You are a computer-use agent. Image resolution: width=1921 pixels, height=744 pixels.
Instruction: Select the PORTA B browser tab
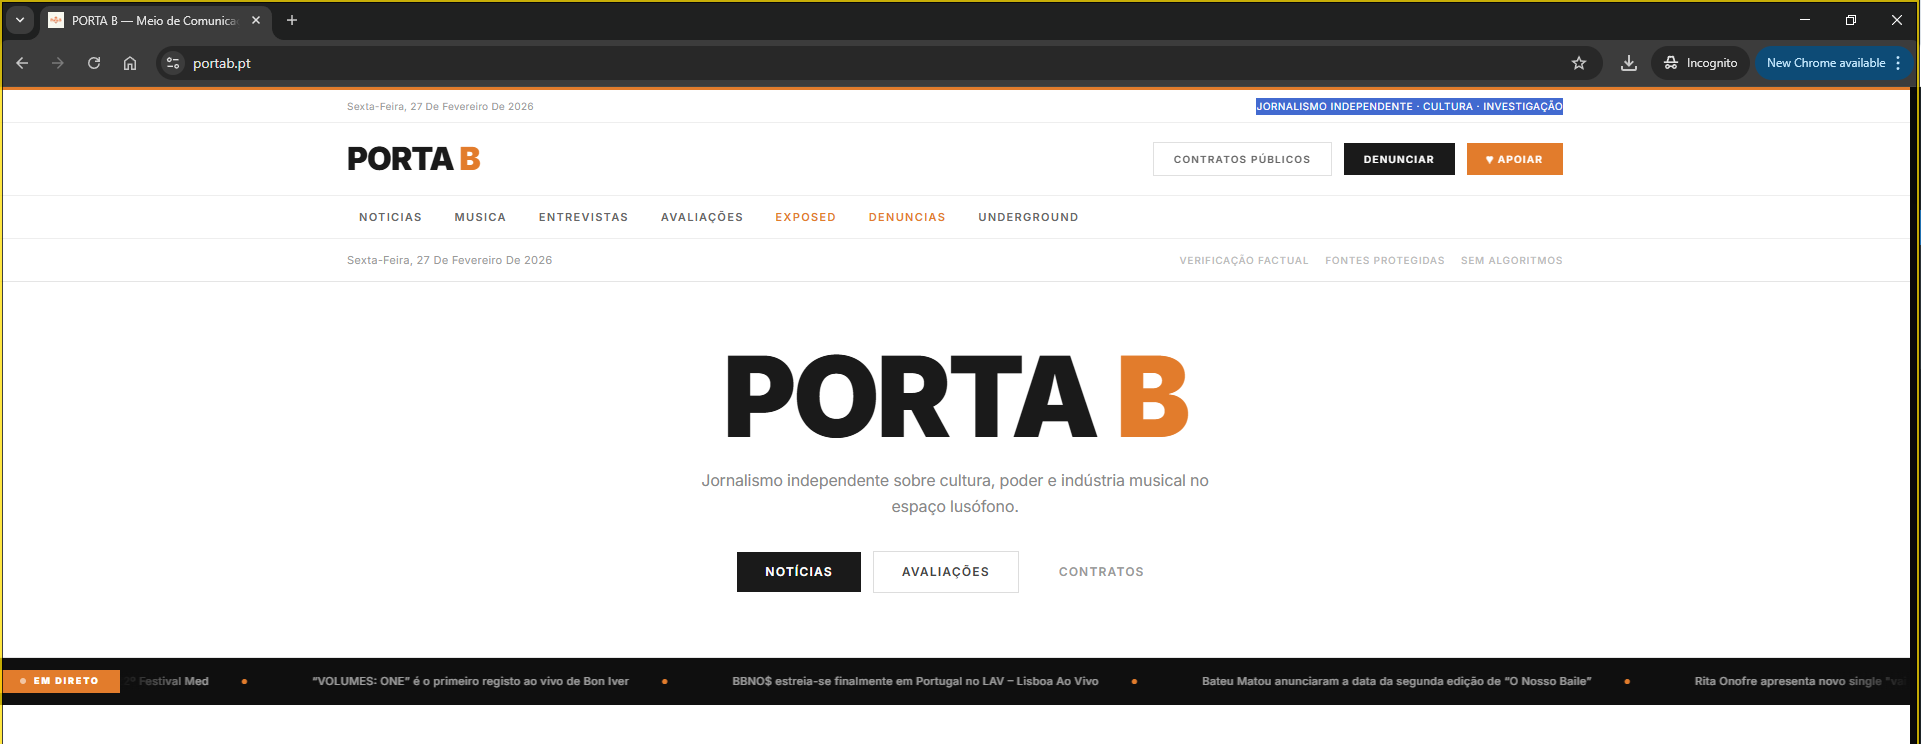pyautogui.click(x=155, y=20)
